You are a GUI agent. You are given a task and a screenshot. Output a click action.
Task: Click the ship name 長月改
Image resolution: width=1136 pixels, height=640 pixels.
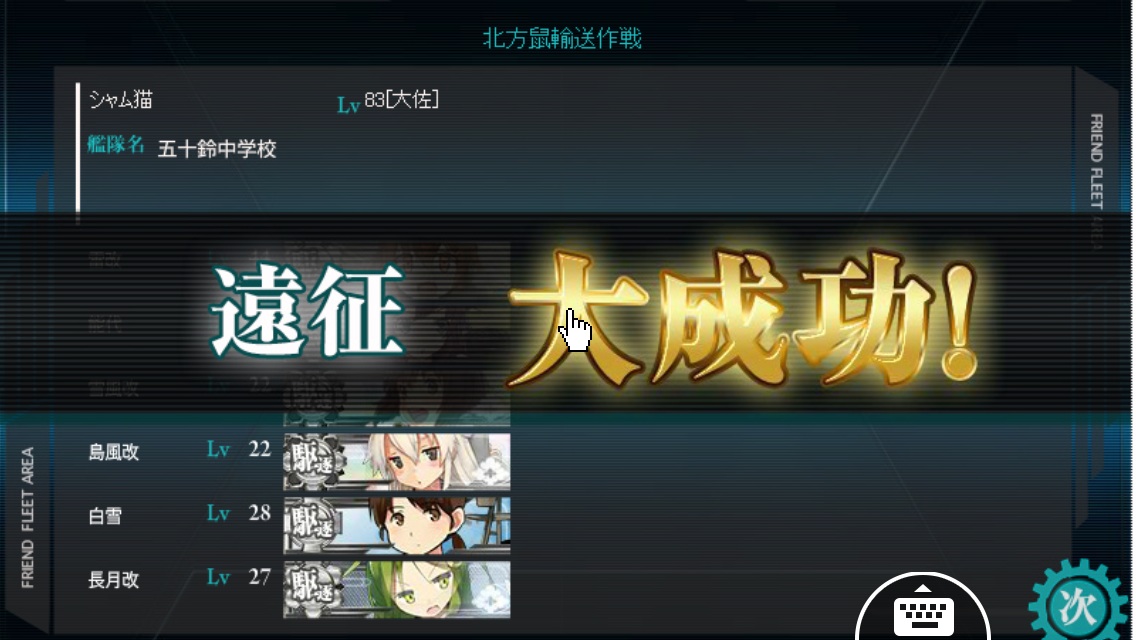114,580
